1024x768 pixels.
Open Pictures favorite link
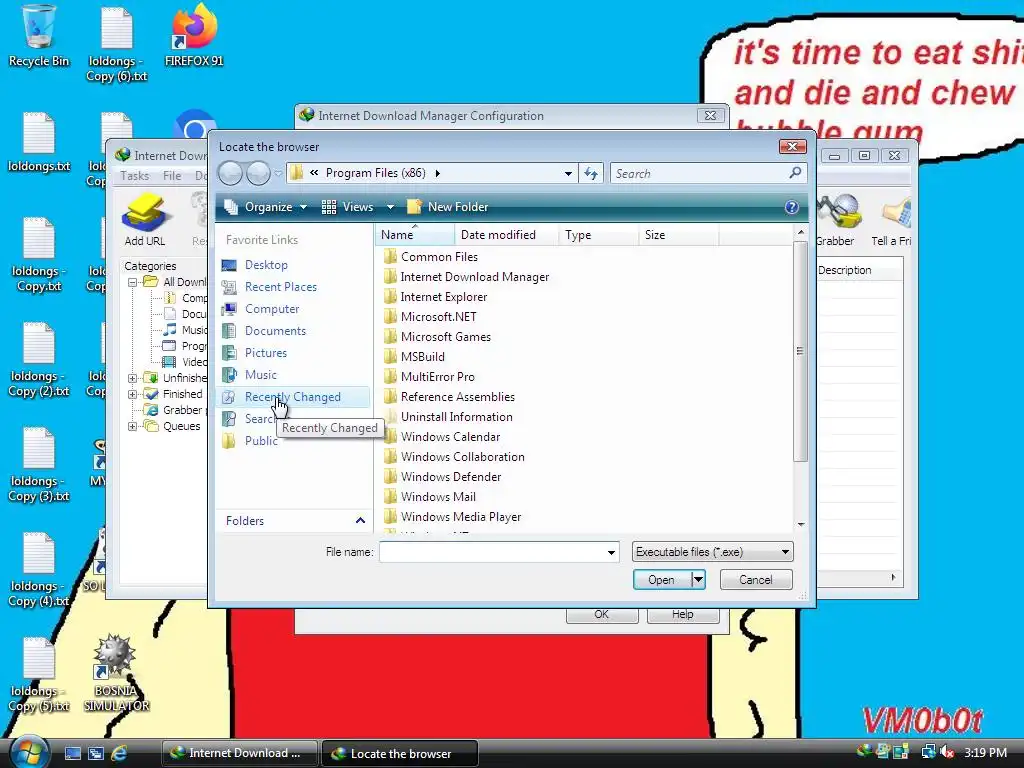coord(266,353)
